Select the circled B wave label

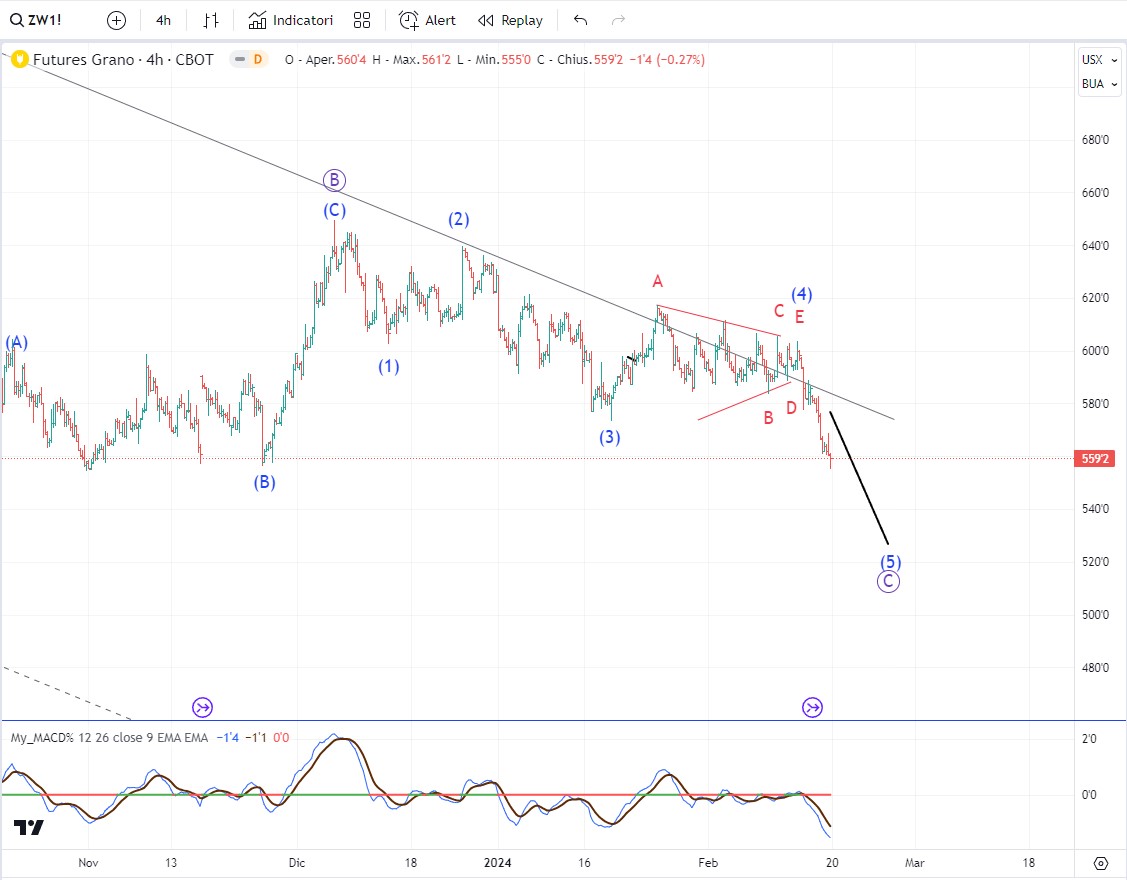[334, 180]
